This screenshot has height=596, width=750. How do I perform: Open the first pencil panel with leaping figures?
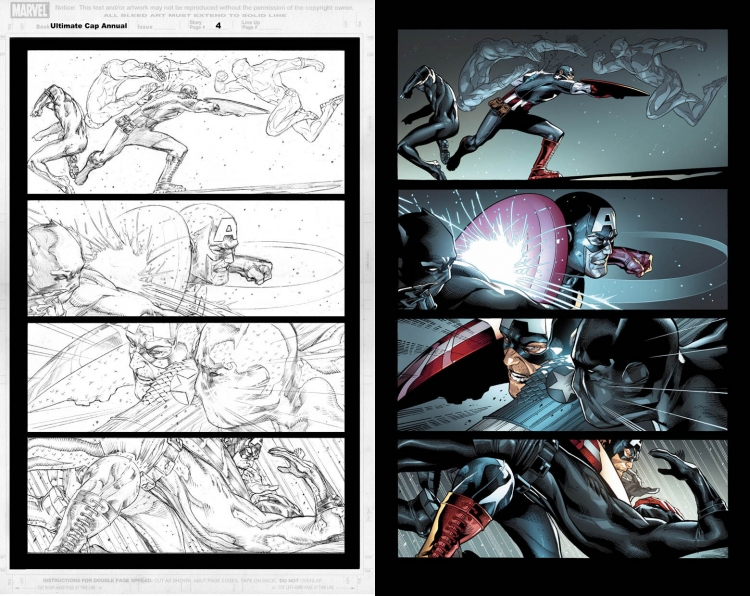[x=186, y=122]
